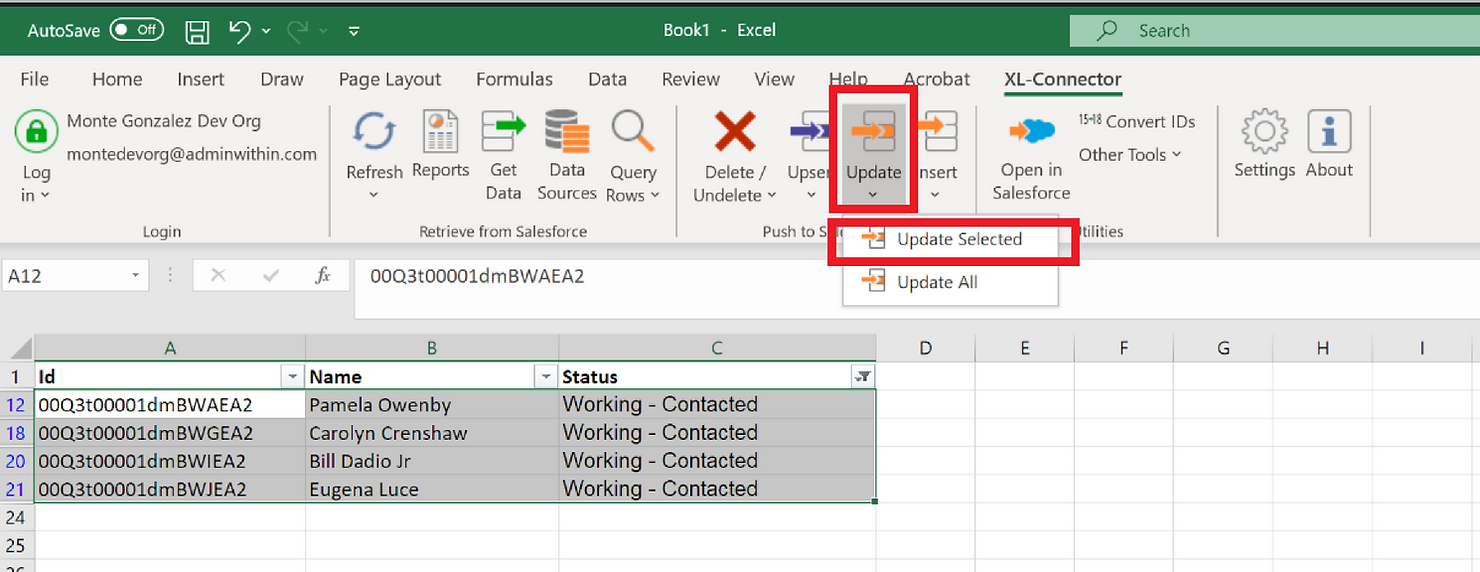This screenshot has width=1480, height=572.
Task: Click the Data Sources database icon
Action: pos(567,132)
